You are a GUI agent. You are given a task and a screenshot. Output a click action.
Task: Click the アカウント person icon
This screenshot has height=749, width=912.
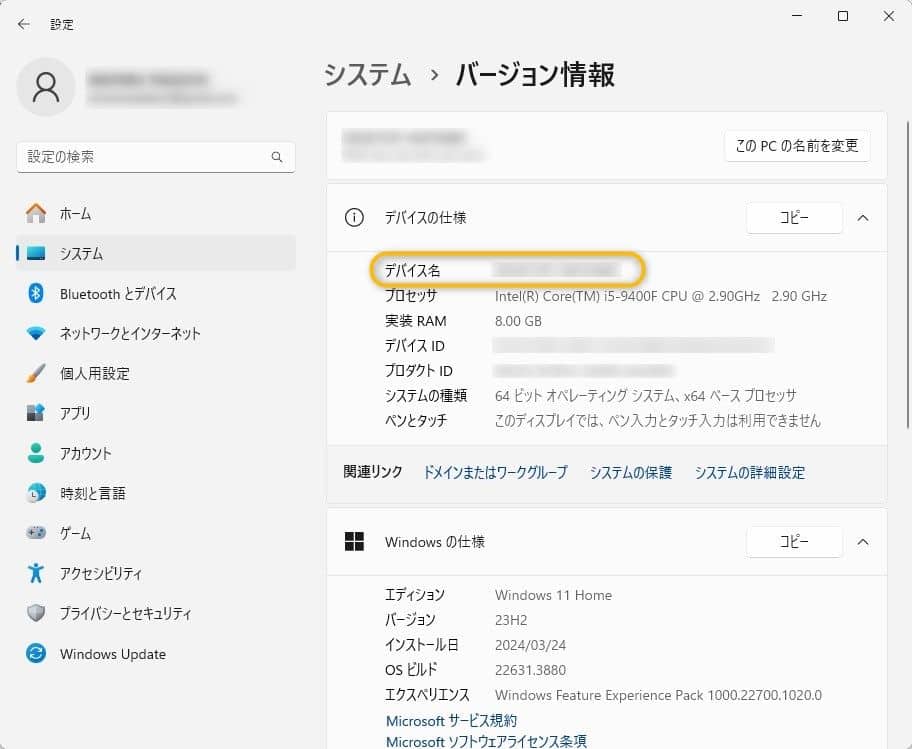coord(35,453)
